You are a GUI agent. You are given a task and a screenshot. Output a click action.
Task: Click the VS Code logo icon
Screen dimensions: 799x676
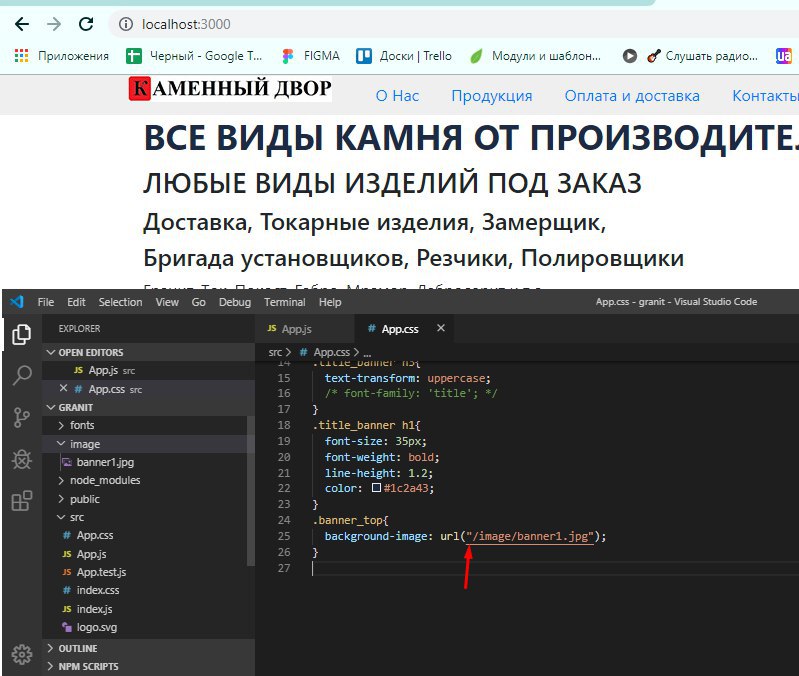(x=17, y=302)
